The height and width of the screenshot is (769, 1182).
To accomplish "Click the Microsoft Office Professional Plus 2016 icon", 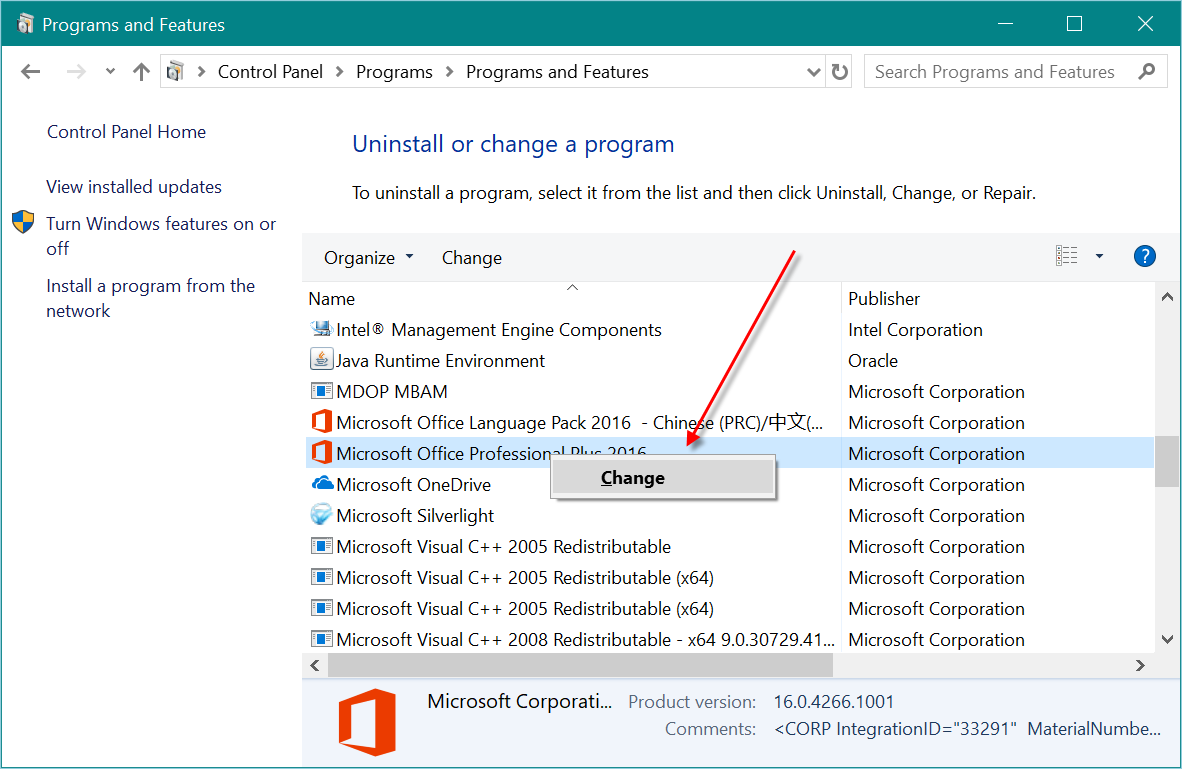I will point(321,453).
